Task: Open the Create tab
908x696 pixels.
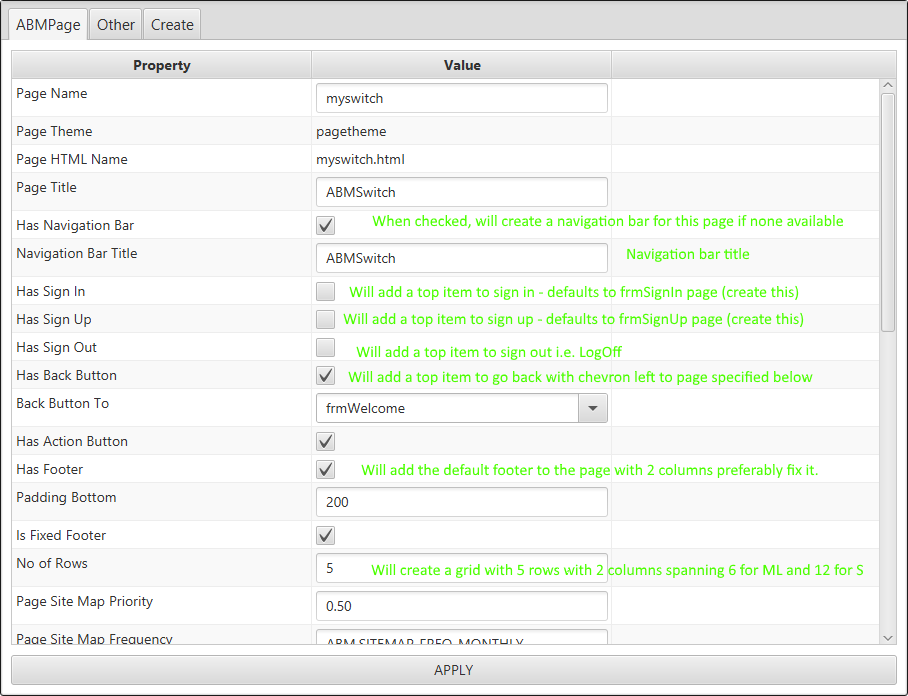Action: [172, 25]
